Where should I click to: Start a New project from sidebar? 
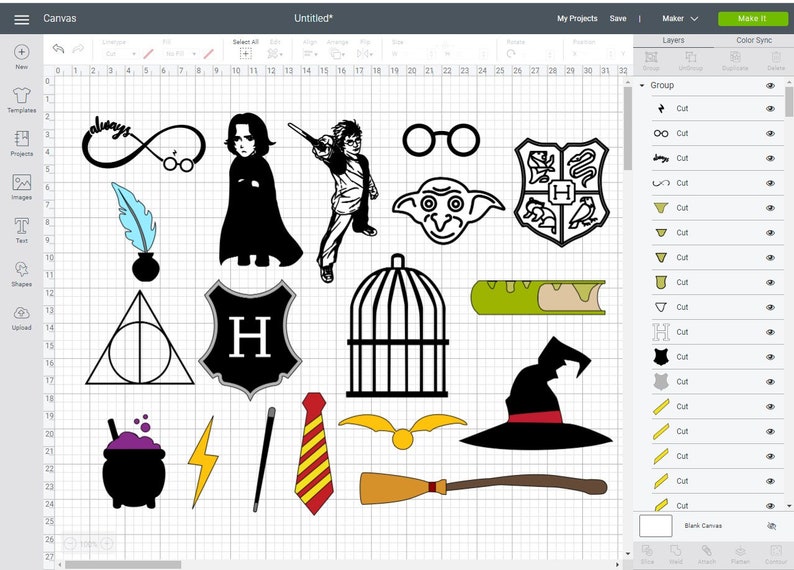point(21,57)
